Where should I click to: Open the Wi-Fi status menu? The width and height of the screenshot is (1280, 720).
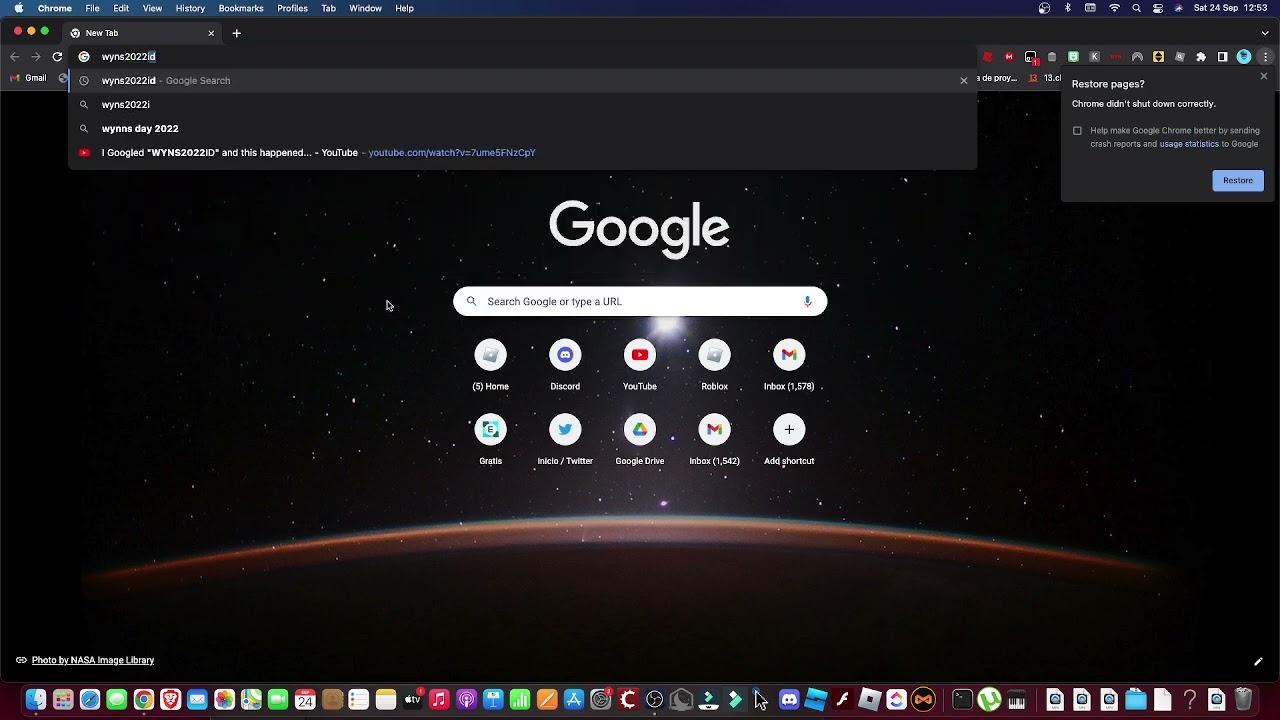click(1115, 8)
